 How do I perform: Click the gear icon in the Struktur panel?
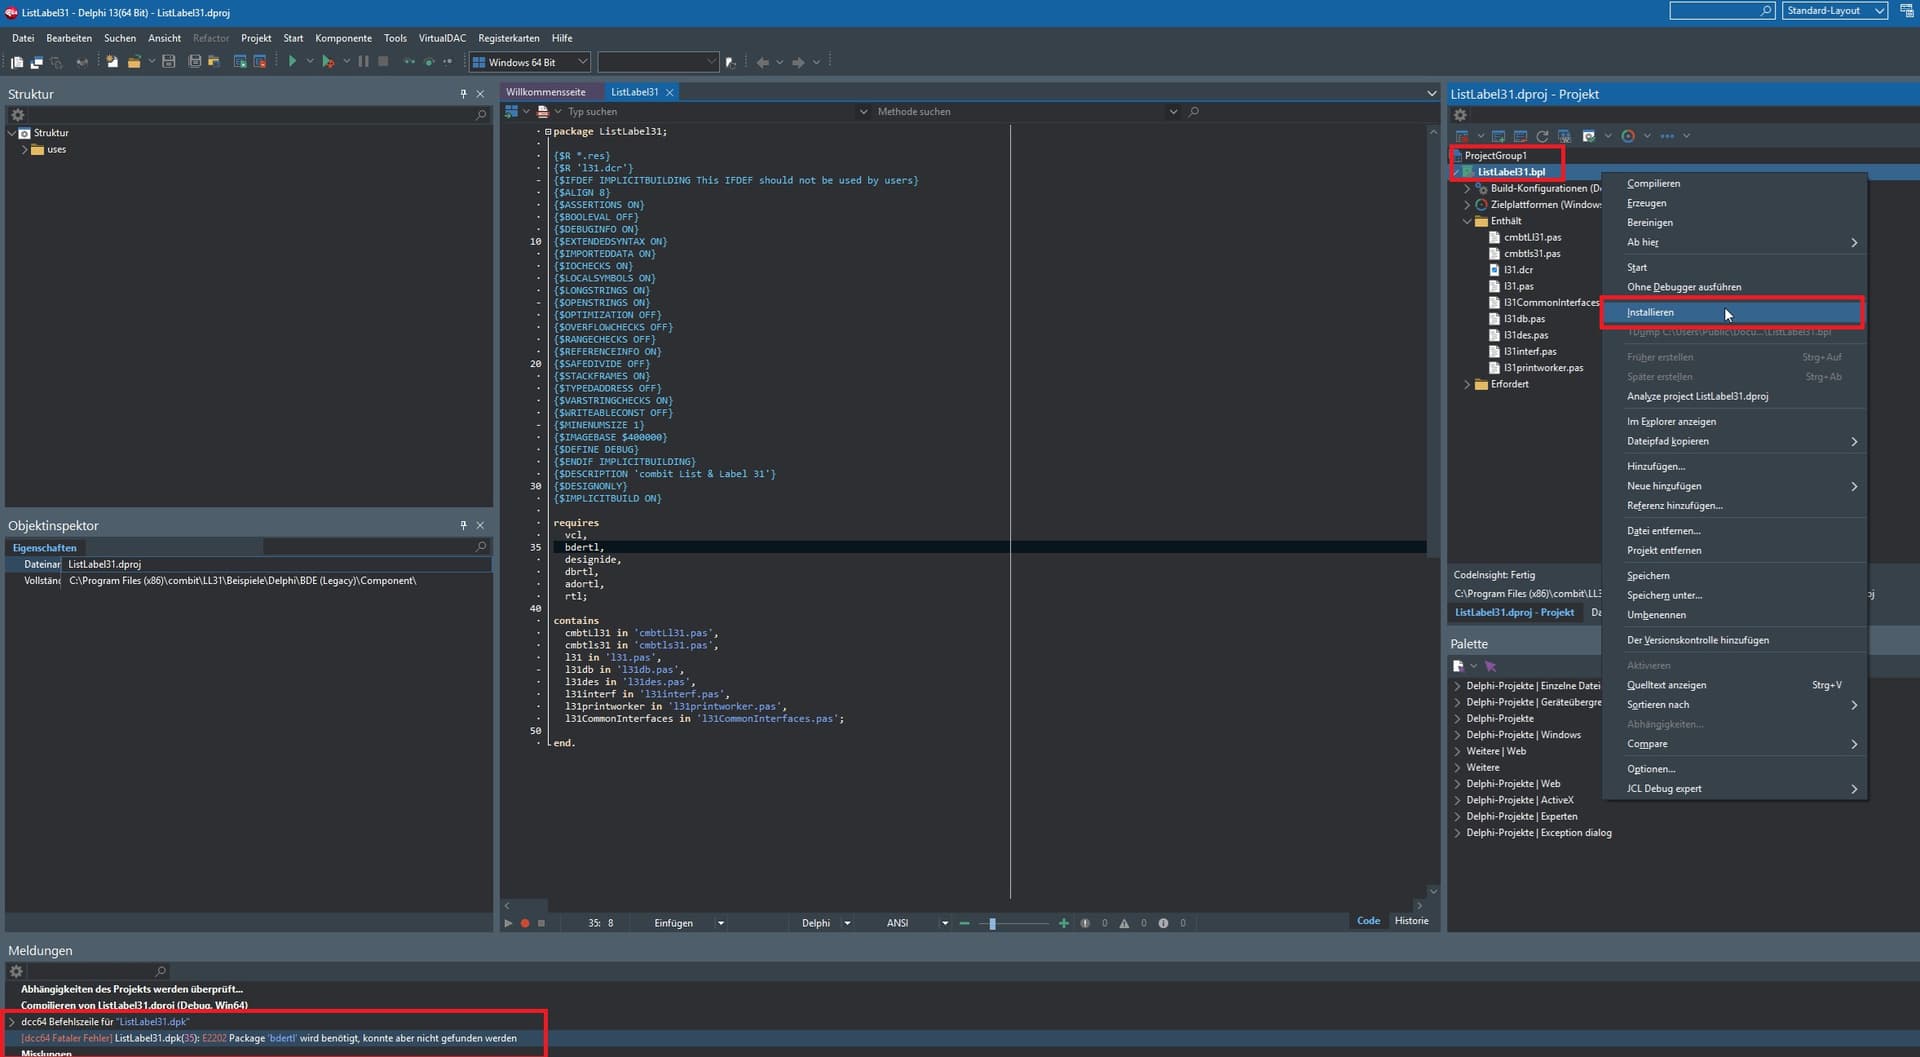tap(17, 115)
